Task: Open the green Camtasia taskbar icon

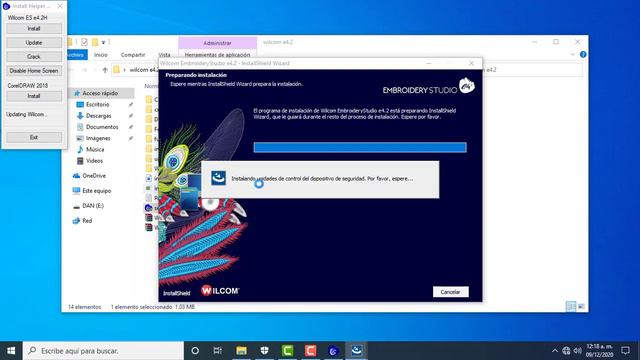Action: point(287,351)
